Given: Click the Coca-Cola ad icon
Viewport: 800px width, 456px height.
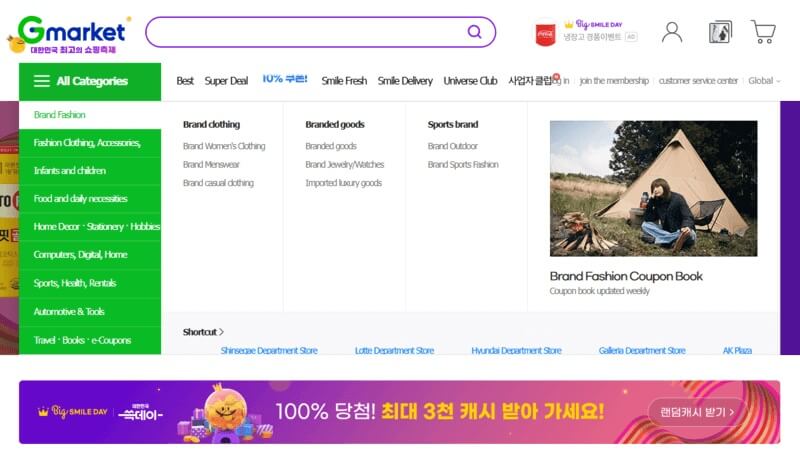Looking at the screenshot, I should (x=545, y=33).
